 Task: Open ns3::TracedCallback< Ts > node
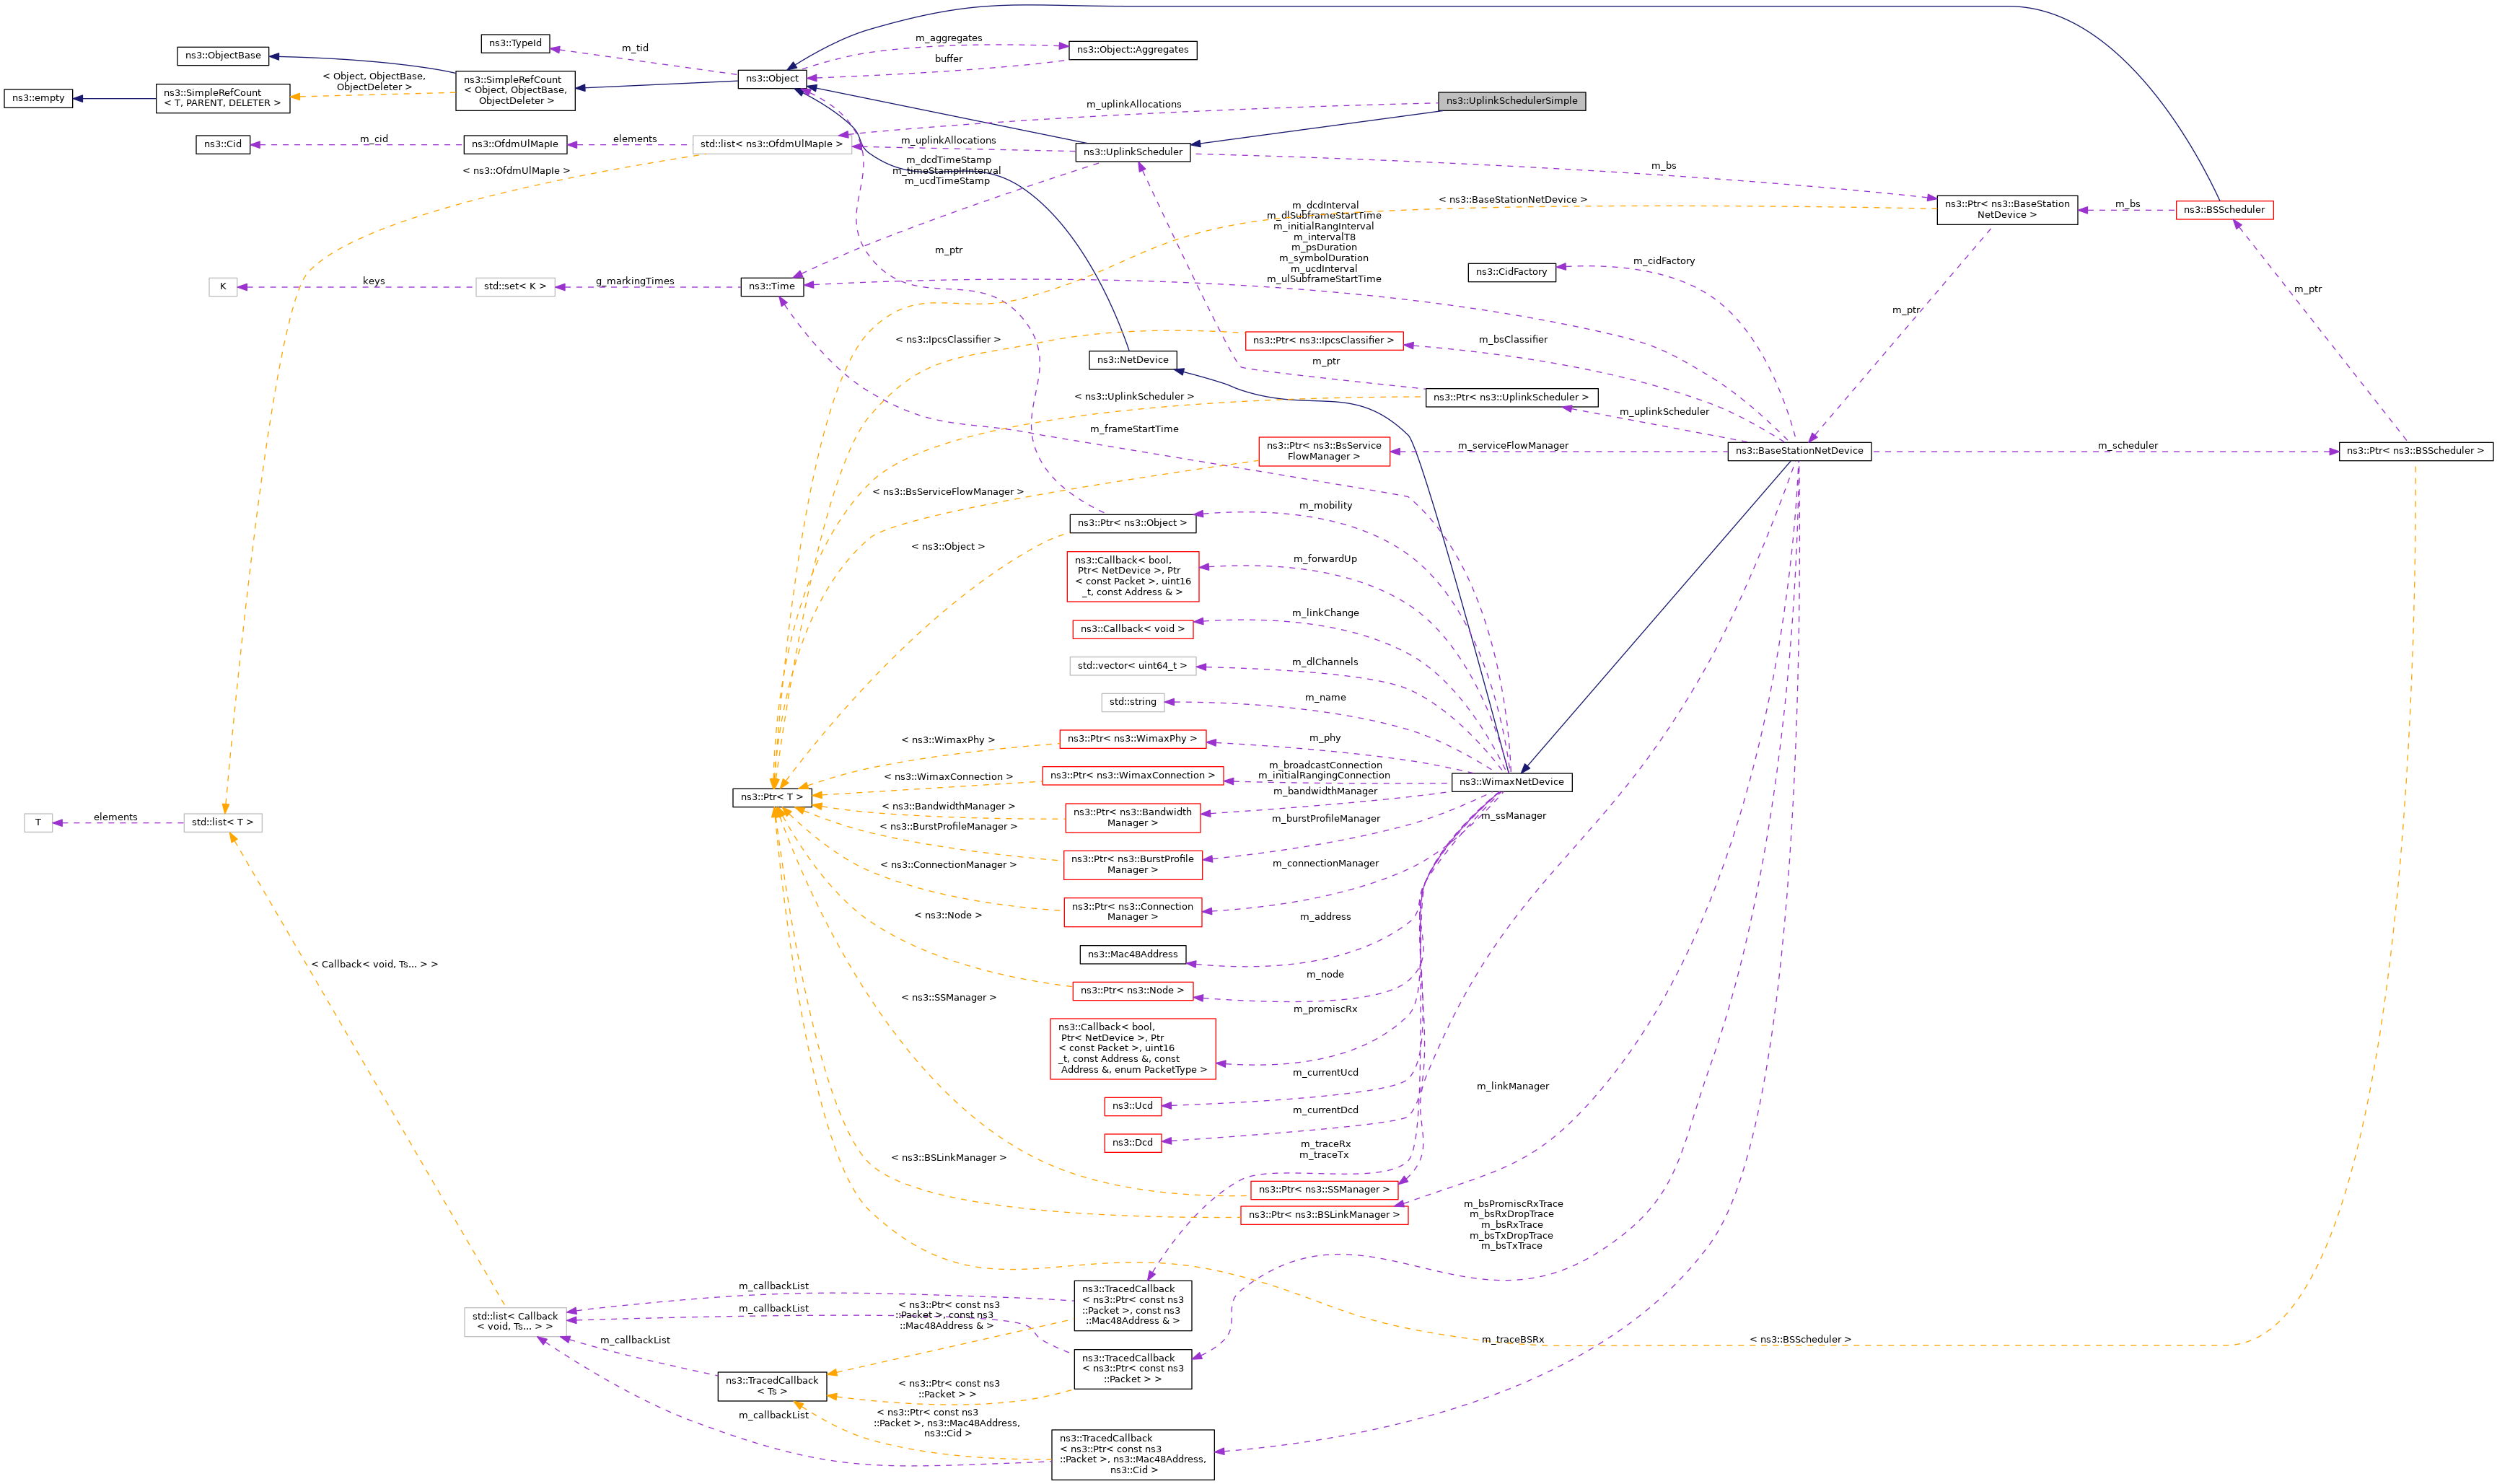(772, 1387)
